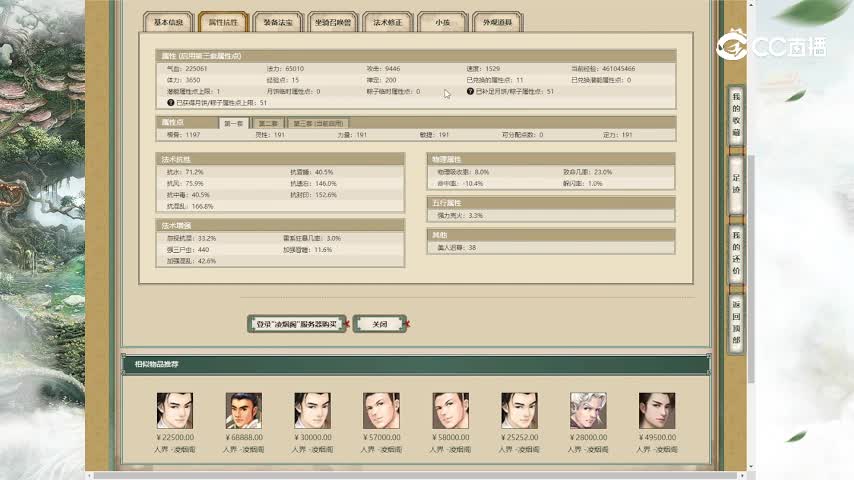Click the avatar priced ¥49500.00

pos(657,411)
